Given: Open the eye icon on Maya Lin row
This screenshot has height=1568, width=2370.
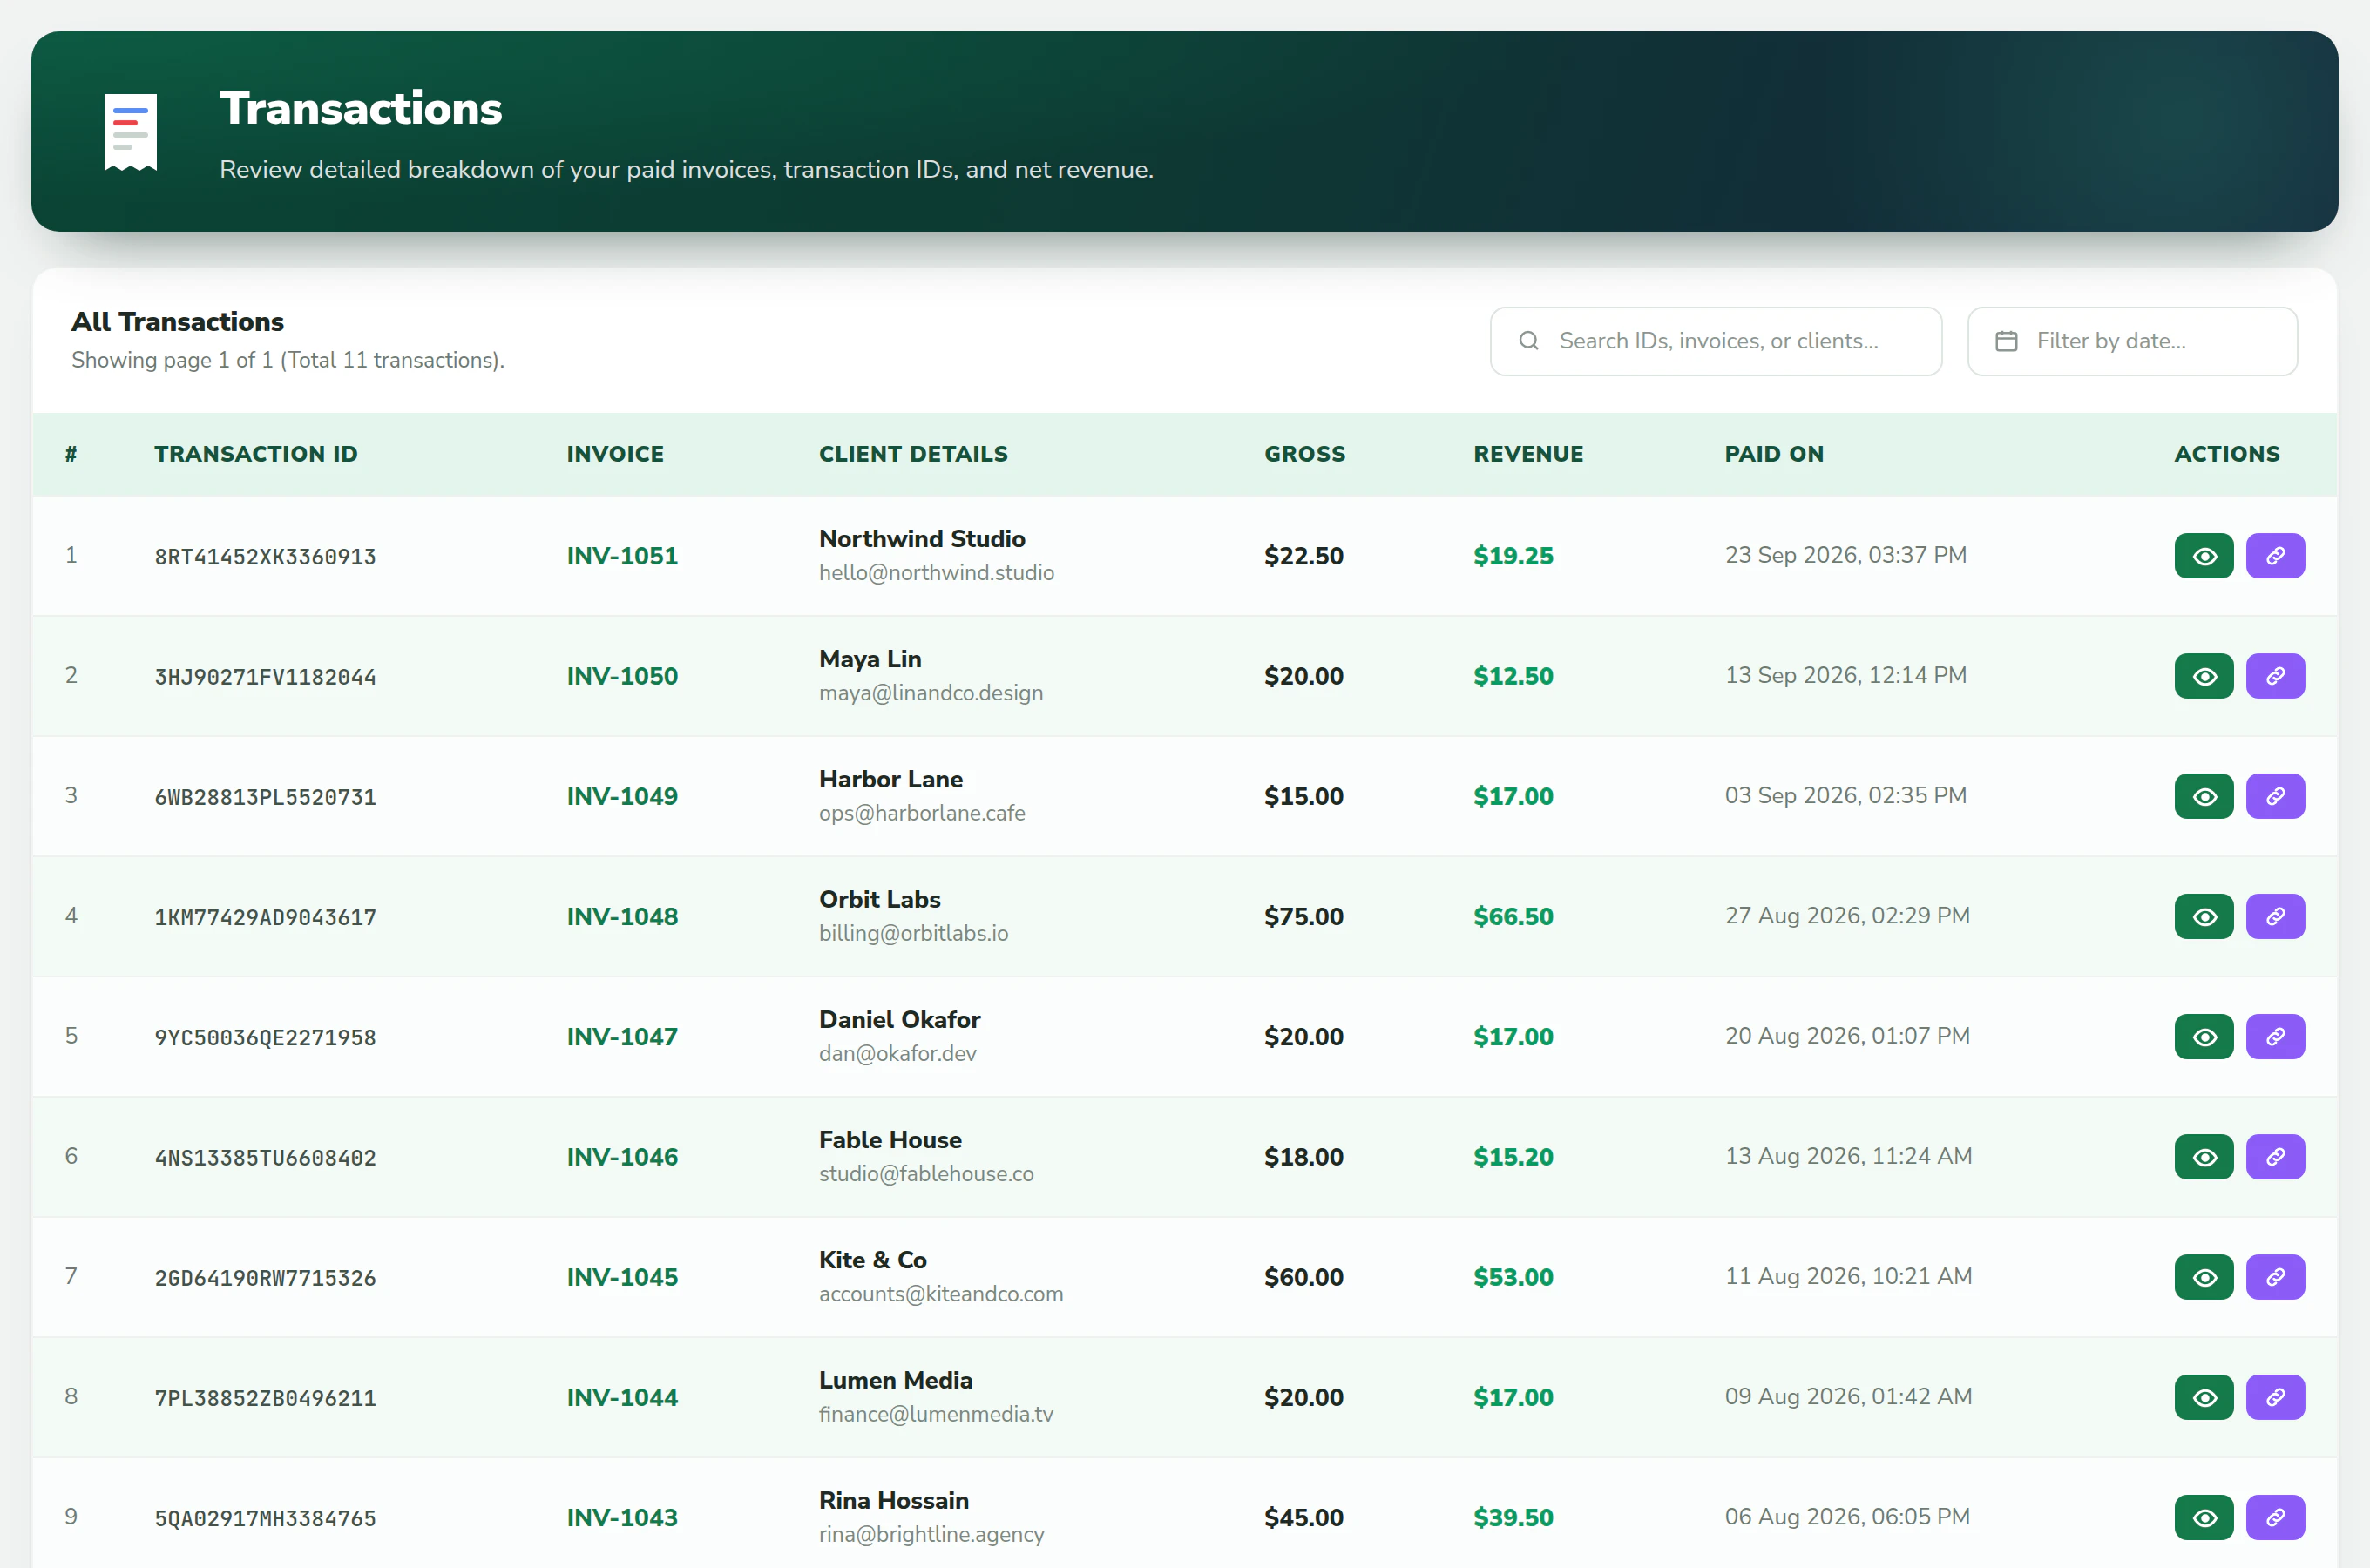Looking at the screenshot, I should pyautogui.click(x=2203, y=676).
